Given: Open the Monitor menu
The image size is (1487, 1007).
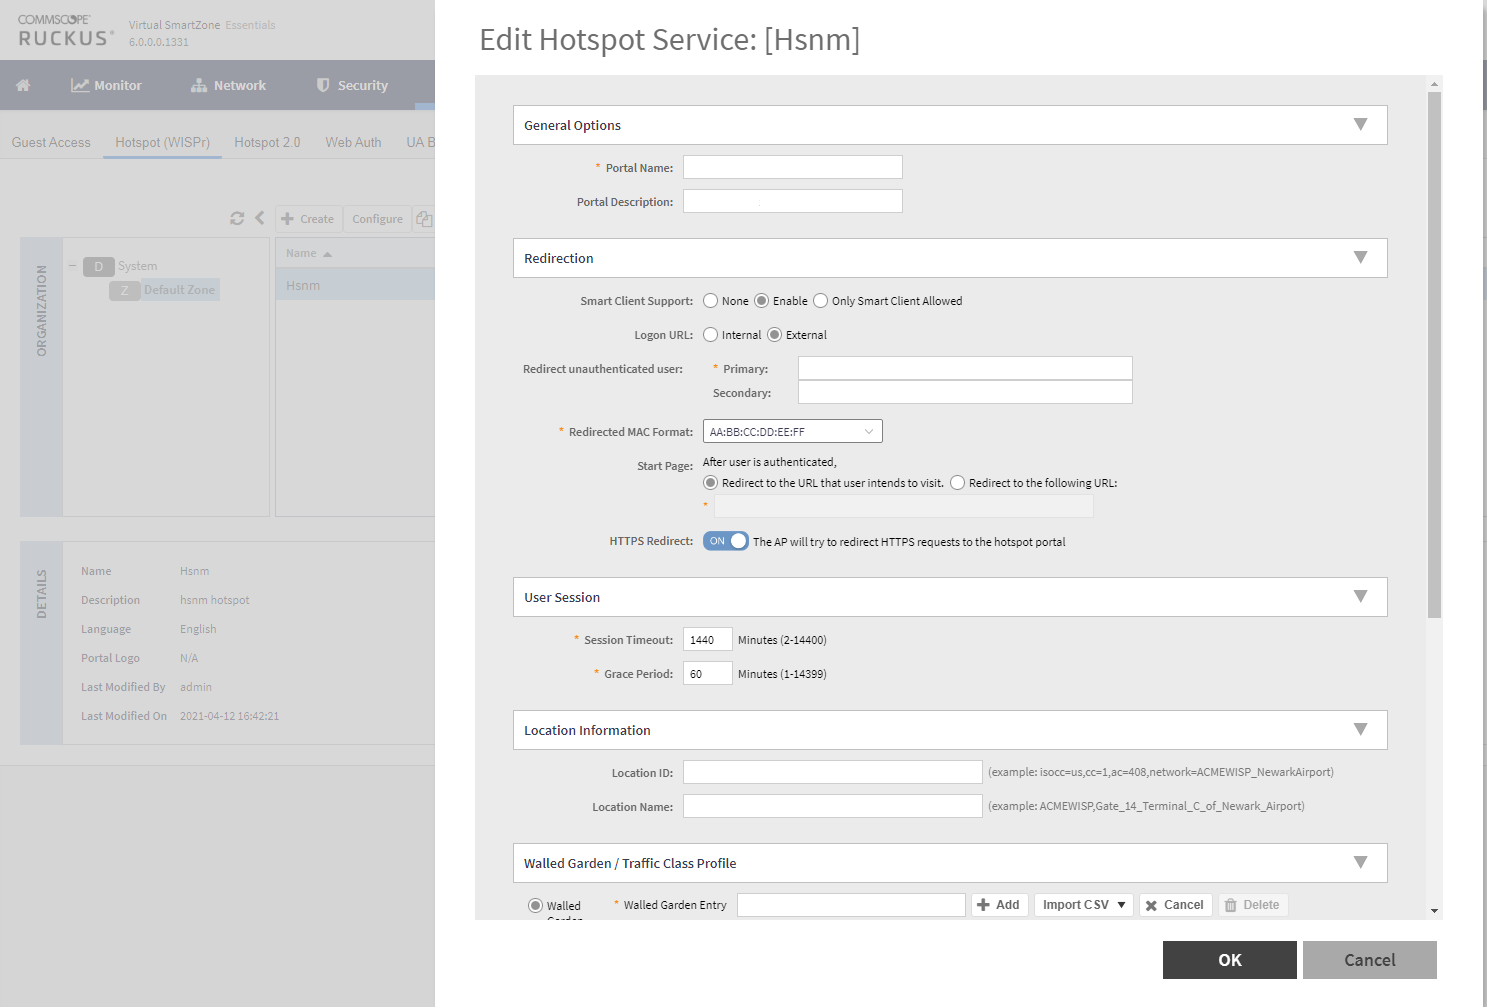Looking at the screenshot, I should click(106, 85).
